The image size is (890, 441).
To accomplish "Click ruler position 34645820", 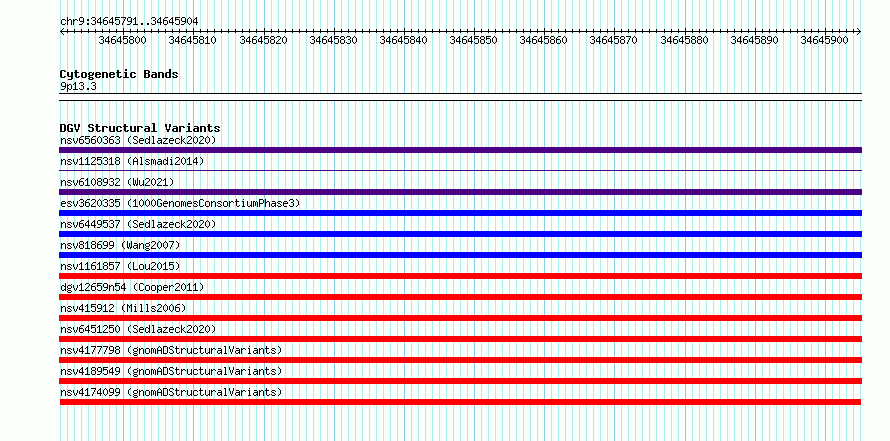I will coord(263,40).
